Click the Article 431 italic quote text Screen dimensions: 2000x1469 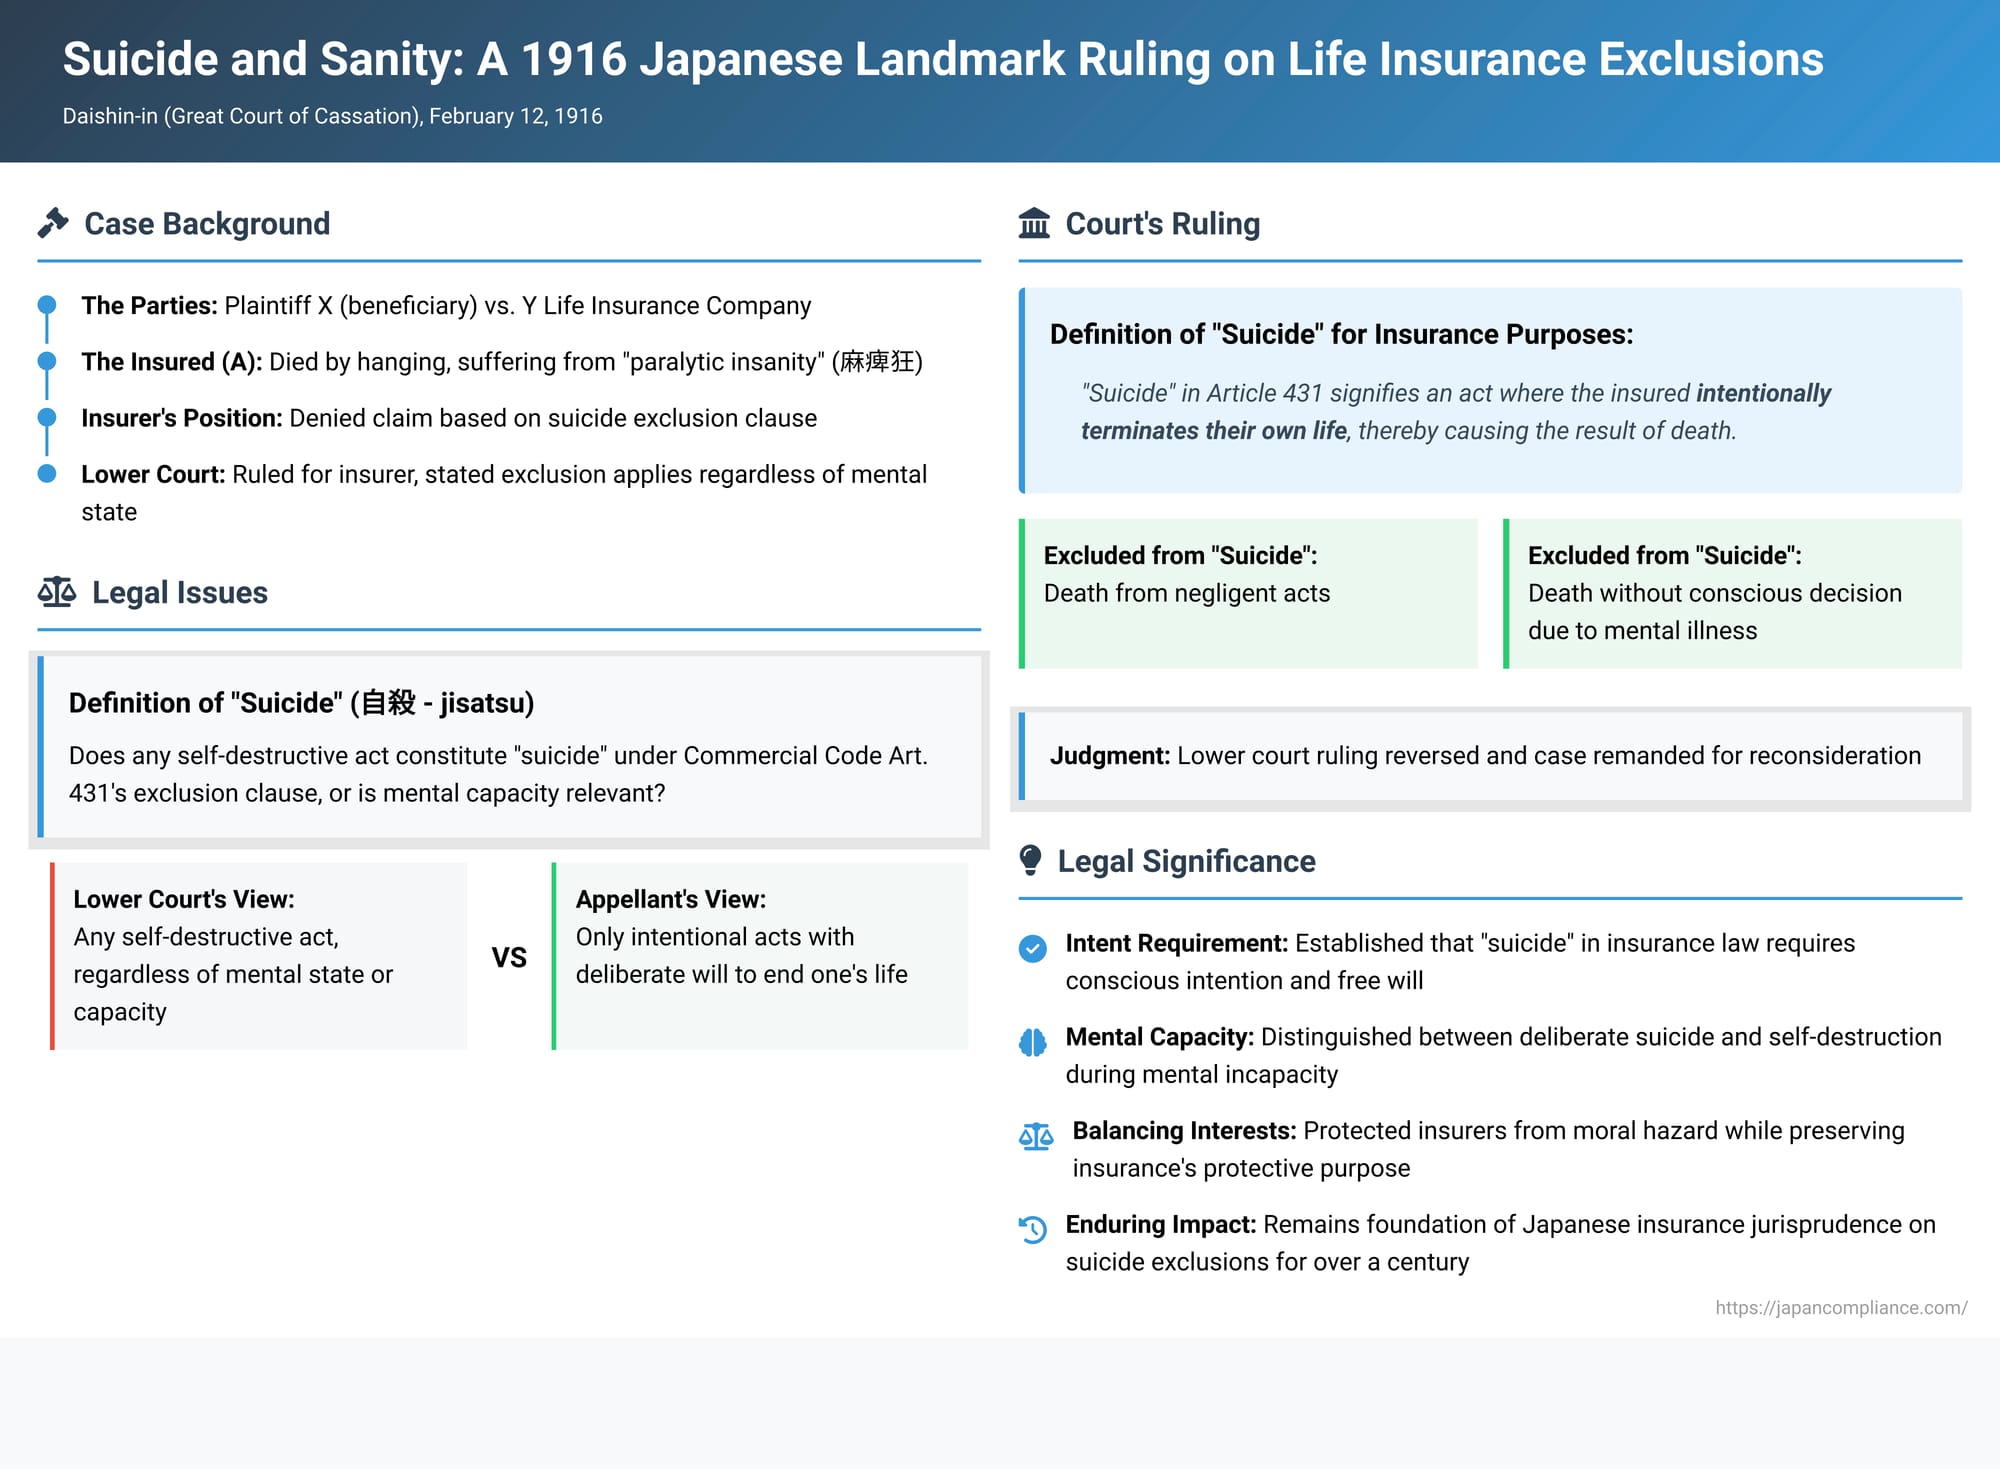(1455, 412)
